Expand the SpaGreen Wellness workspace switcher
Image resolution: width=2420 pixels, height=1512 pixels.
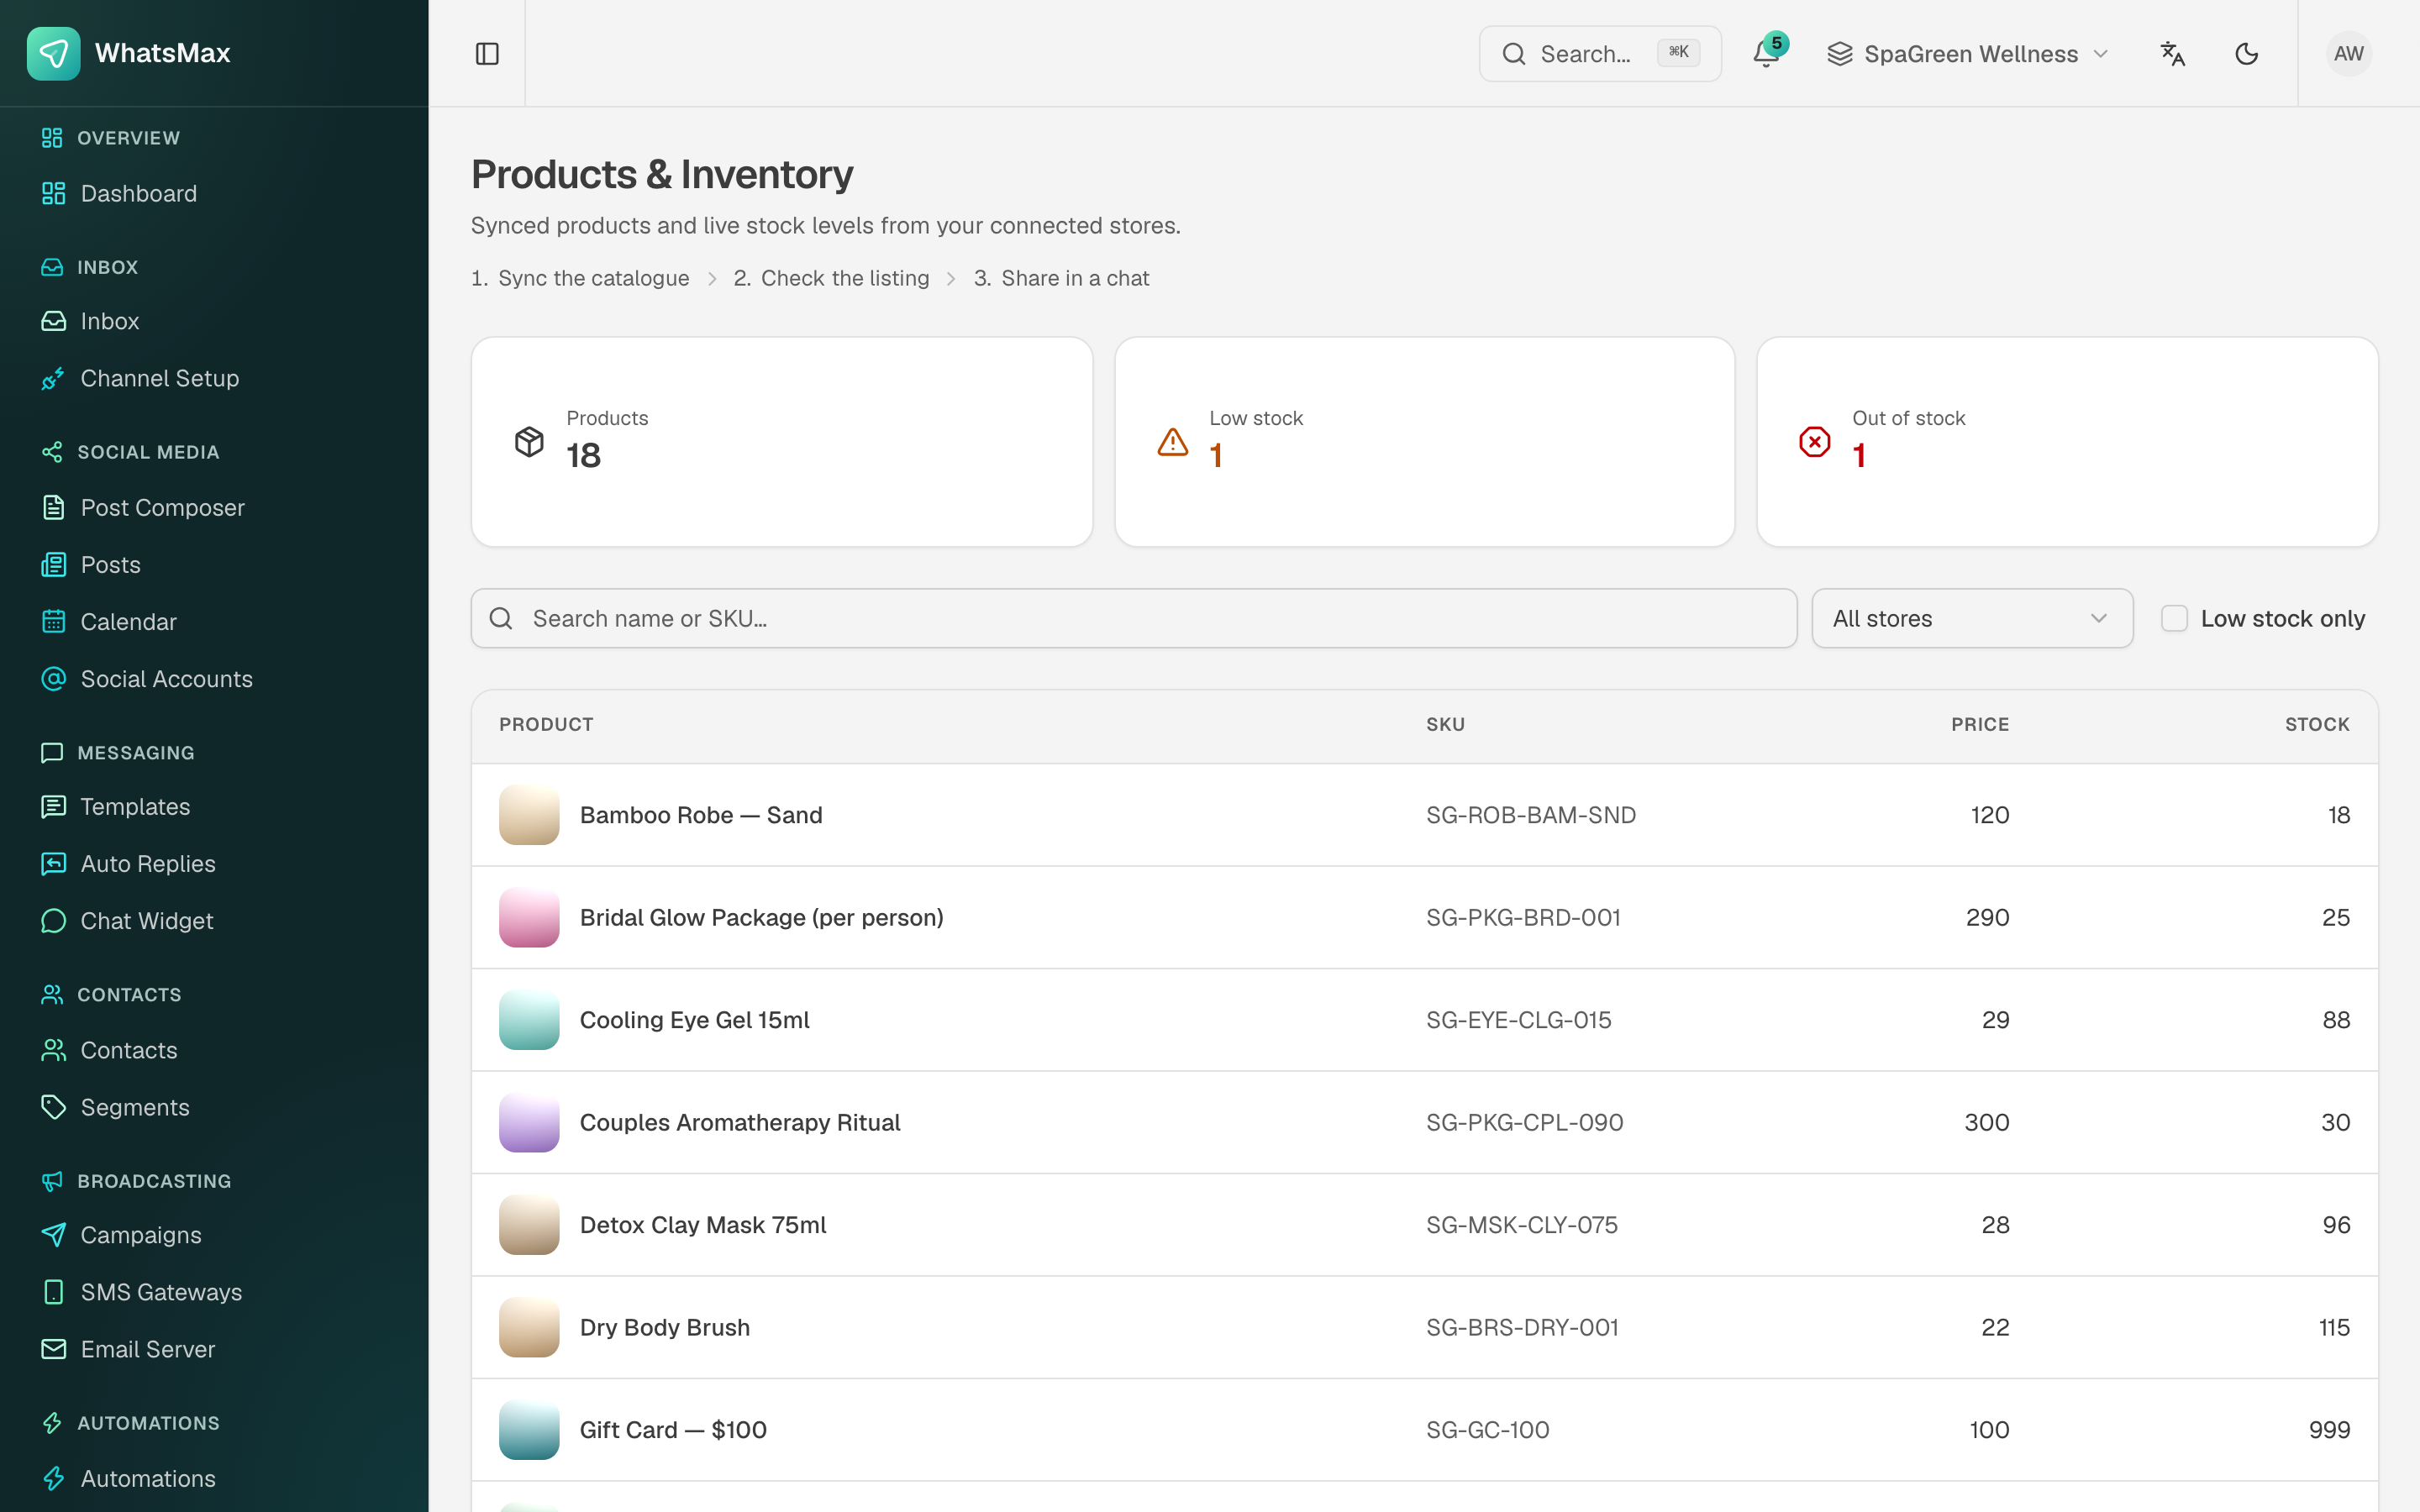click(1967, 54)
